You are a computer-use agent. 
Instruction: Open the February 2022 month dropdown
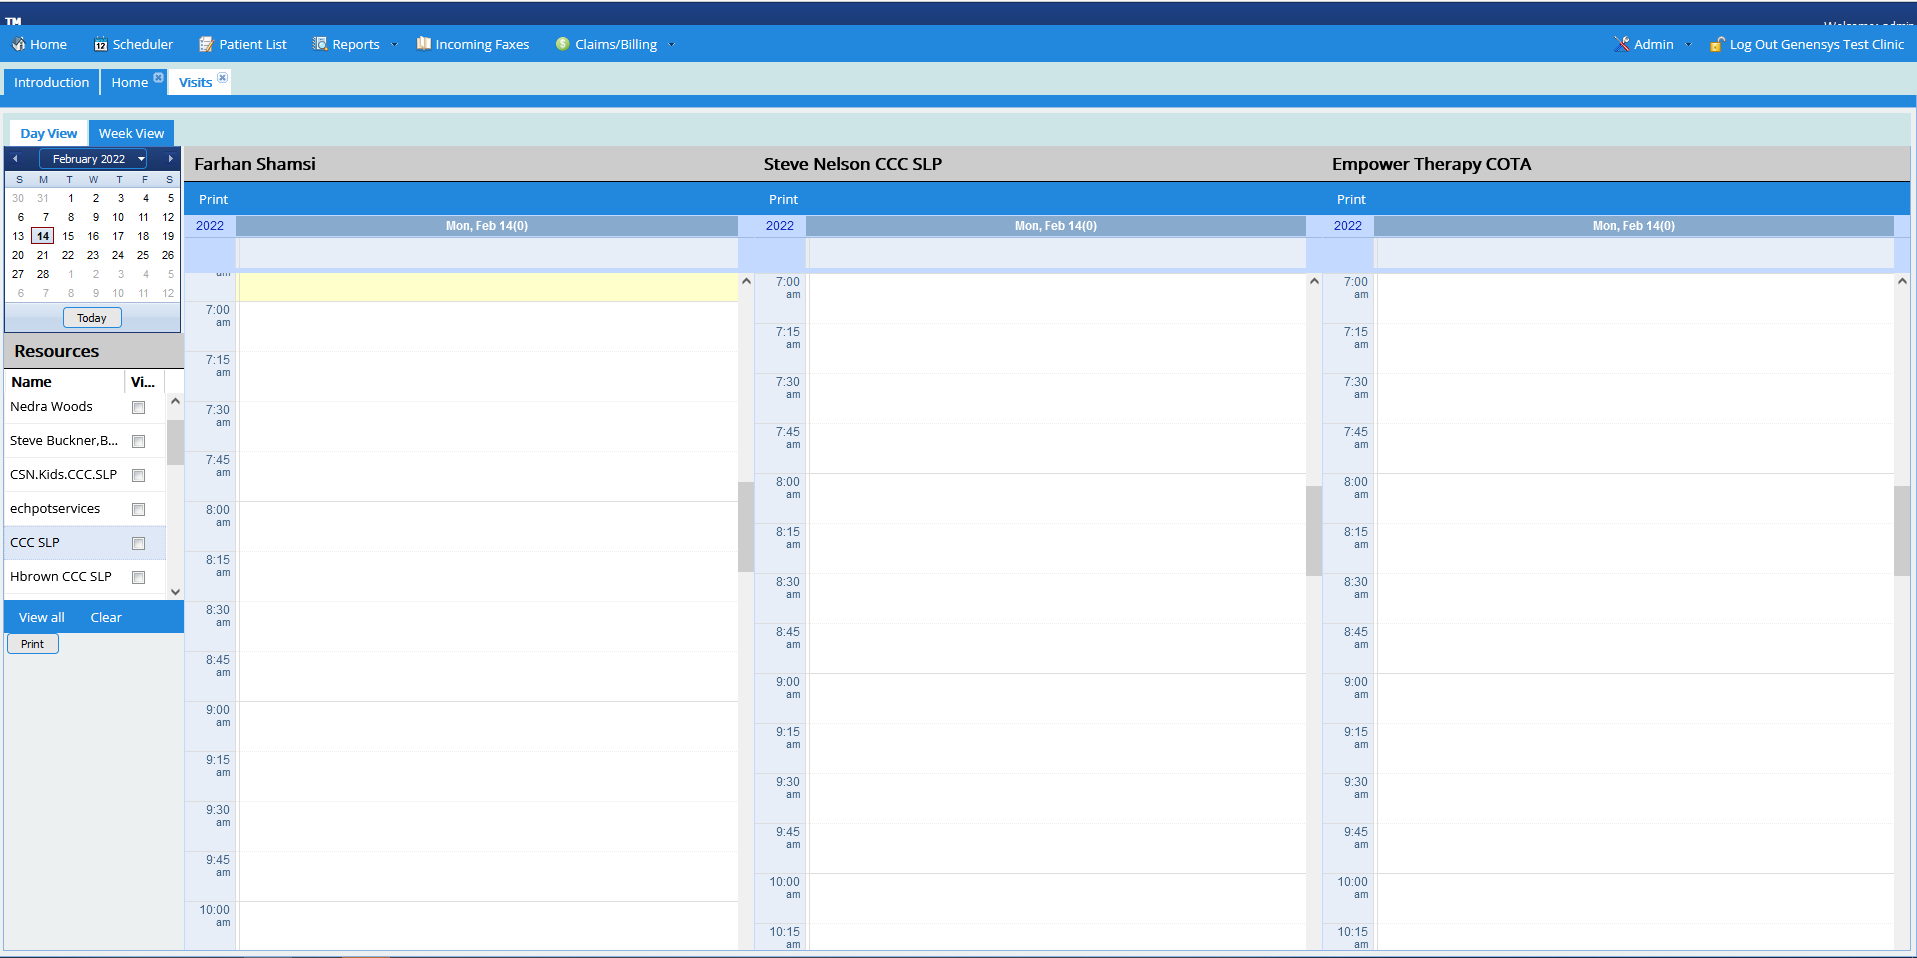[x=139, y=158]
